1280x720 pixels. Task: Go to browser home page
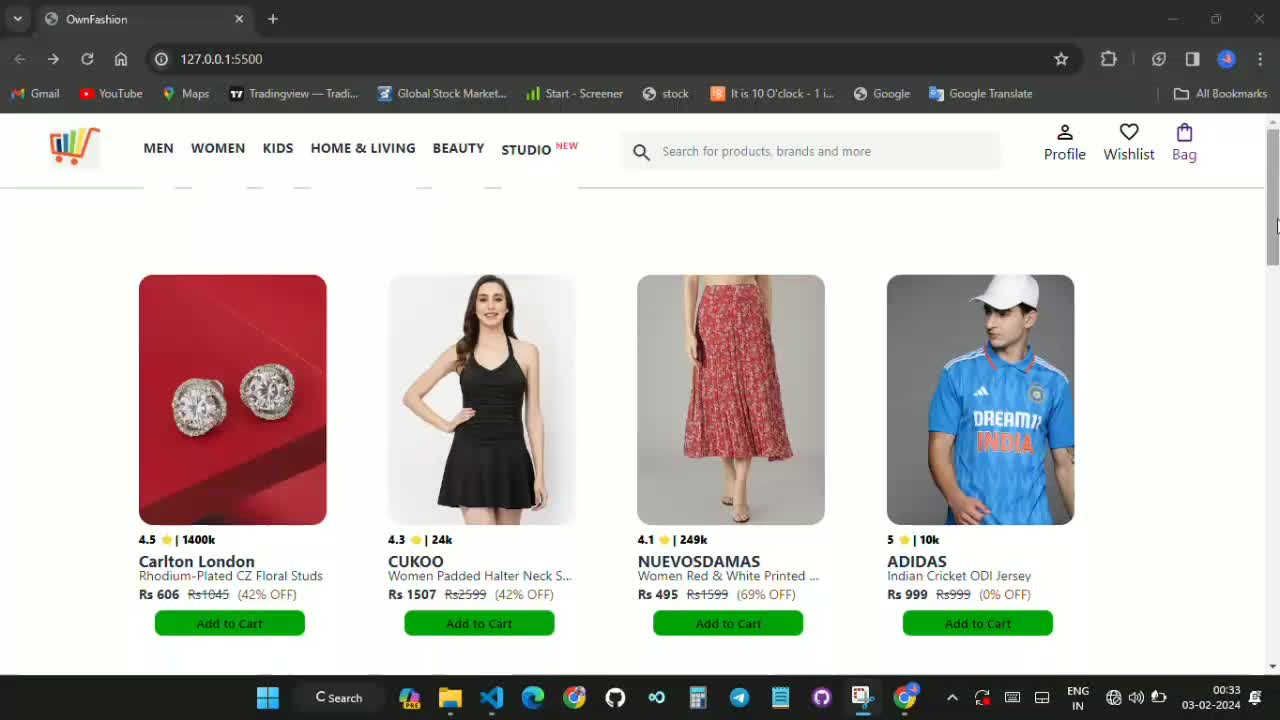[121, 59]
